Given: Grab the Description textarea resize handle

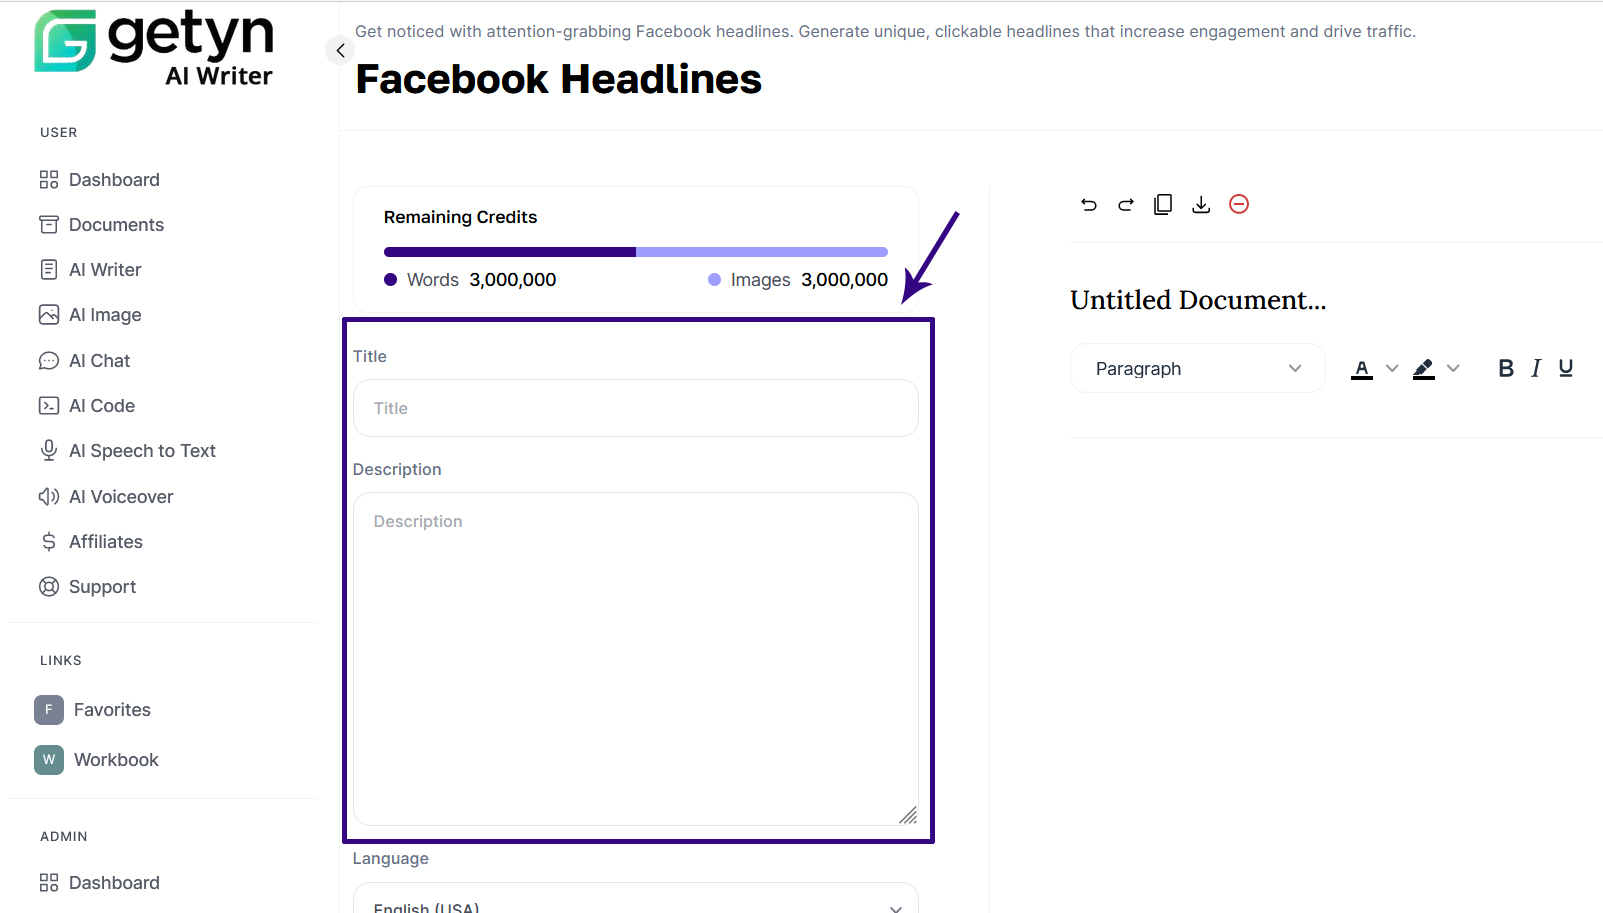Looking at the screenshot, I should point(908,815).
